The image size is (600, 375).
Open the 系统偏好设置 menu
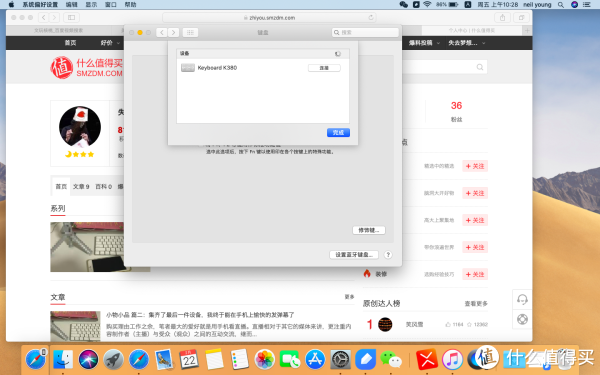40,5
